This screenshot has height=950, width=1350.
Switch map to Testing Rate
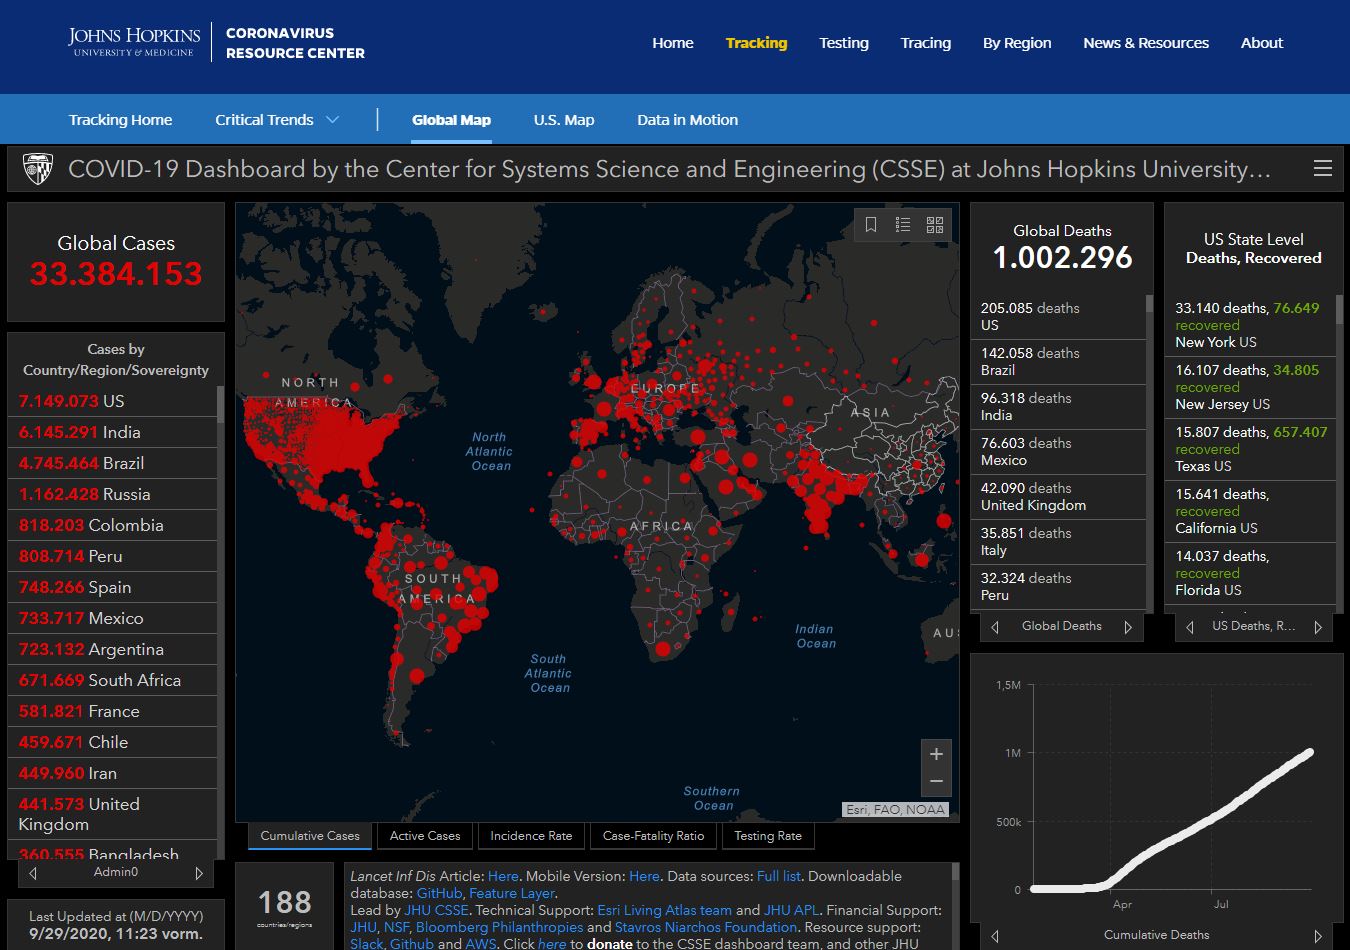[768, 836]
